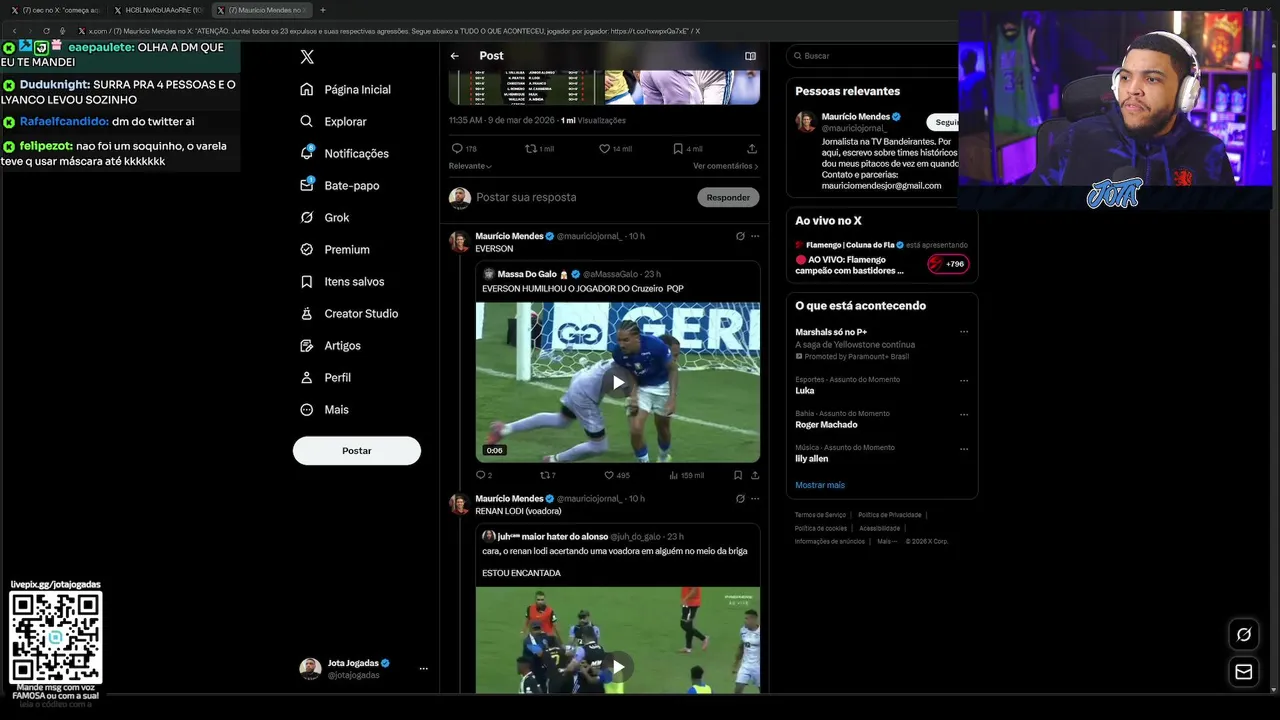Screen dimensions: 1280x720
Task: Open options for Luka trend
Action: pos(964,380)
